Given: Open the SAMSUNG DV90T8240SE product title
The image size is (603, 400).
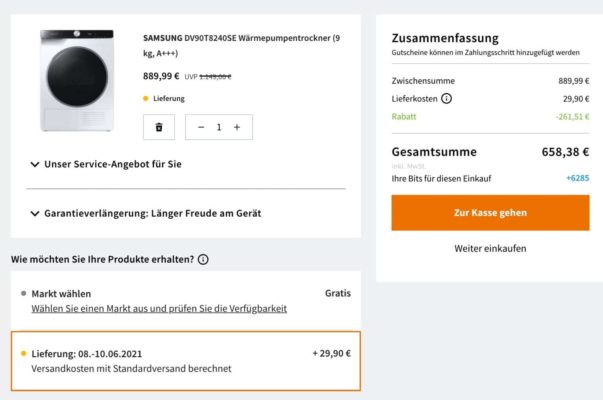Looking at the screenshot, I should (241, 45).
